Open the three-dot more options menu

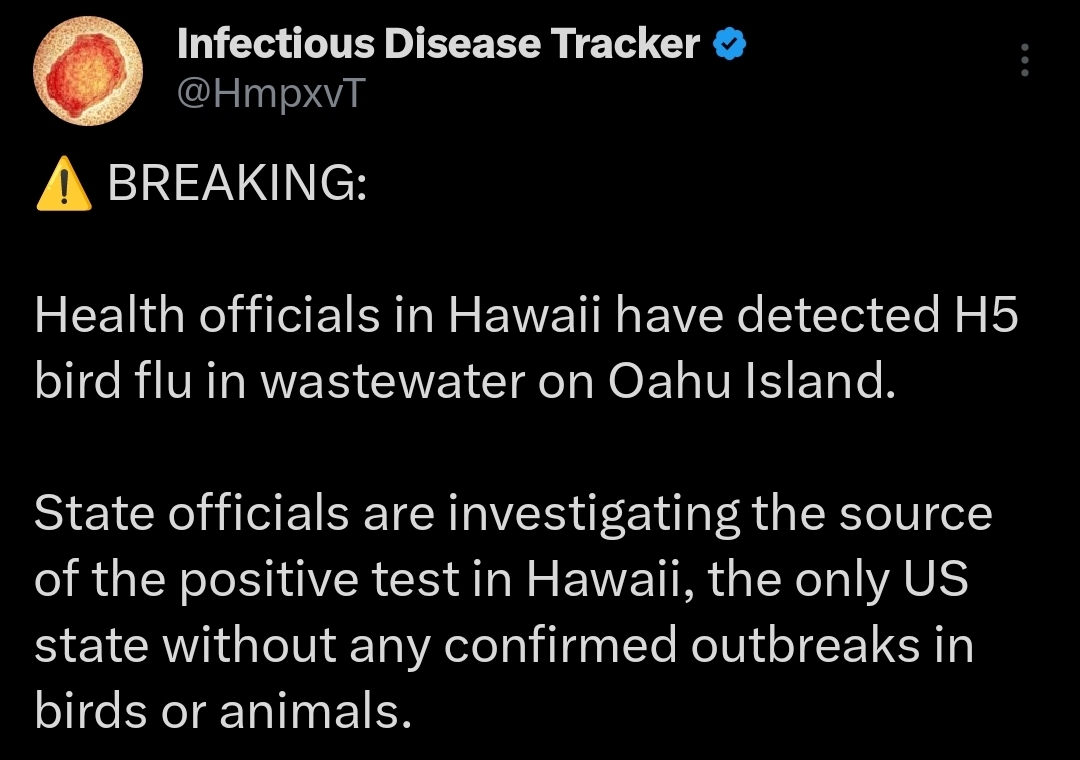[1024, 59]
